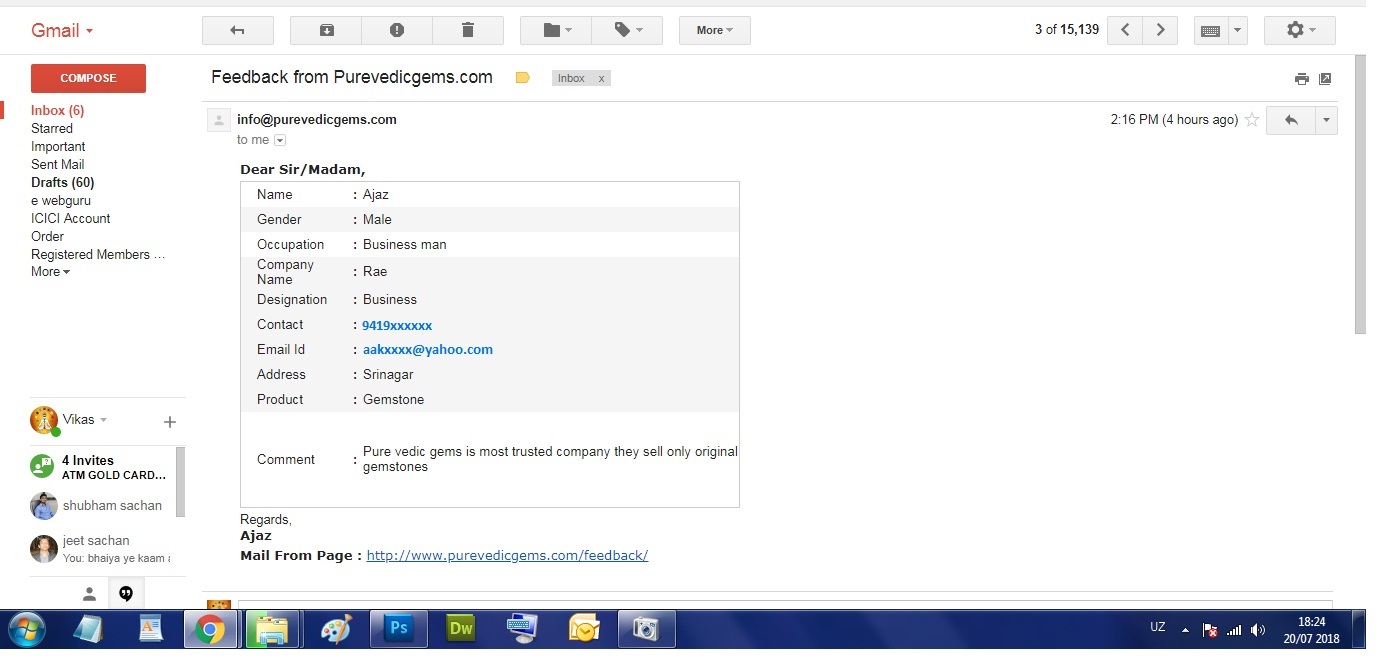The width and height of the screenshot is (1378, 657).
Task: Show recipient details arrow beside 'to me'
Action: tap(280, 140)
